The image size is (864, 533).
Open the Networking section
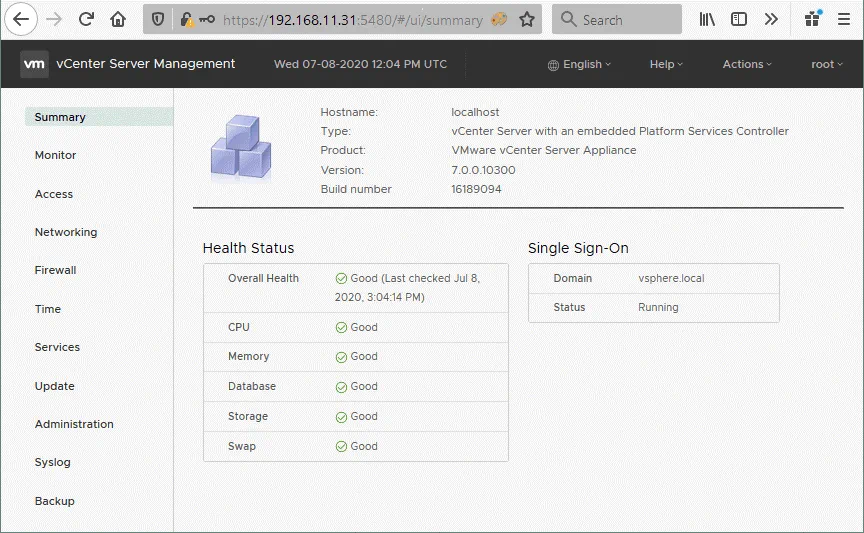(66, 232)
